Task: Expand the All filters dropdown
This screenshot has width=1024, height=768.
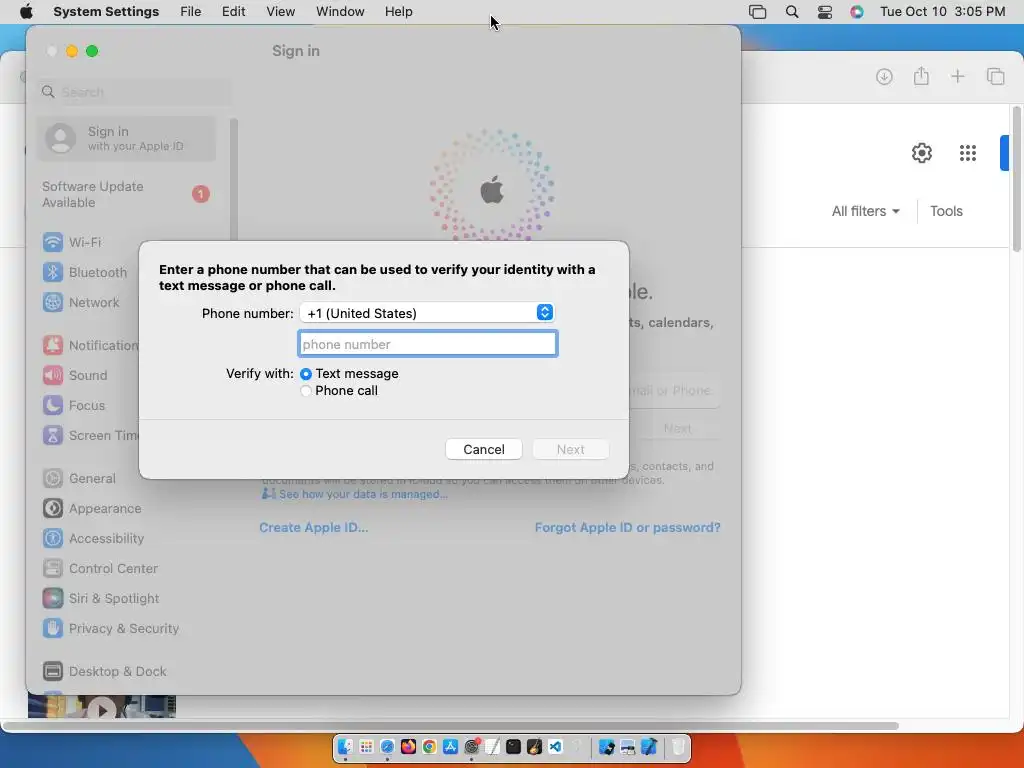Action: pos(865,211)
